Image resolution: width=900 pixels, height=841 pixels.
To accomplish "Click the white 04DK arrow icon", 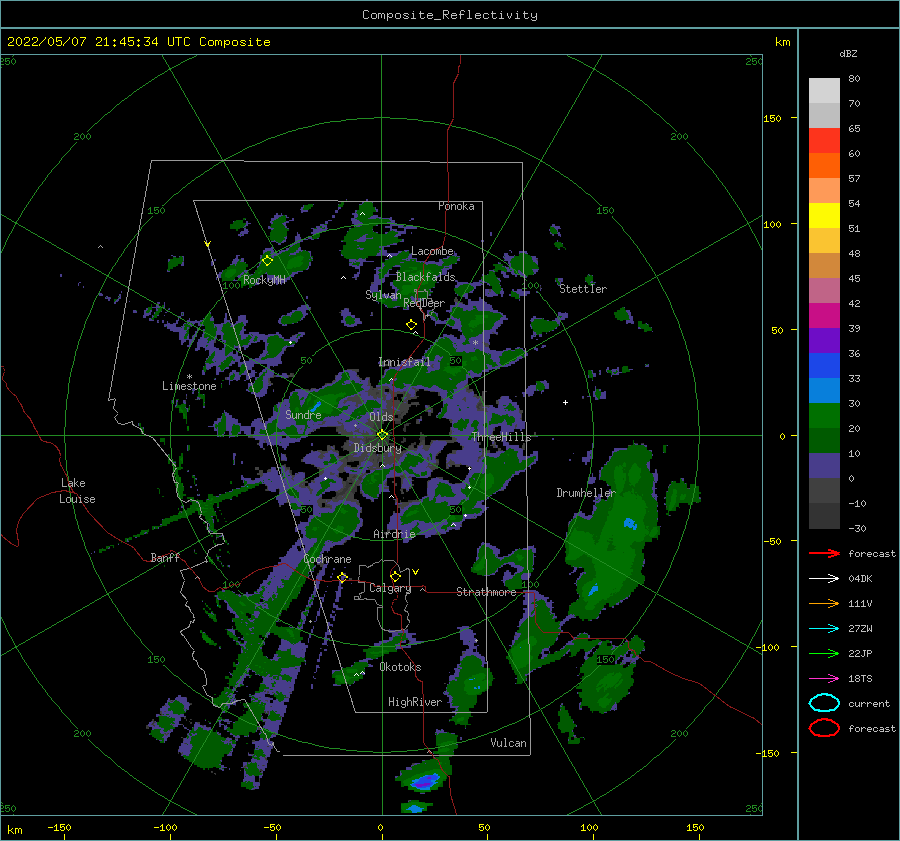I will click(824, 578).
